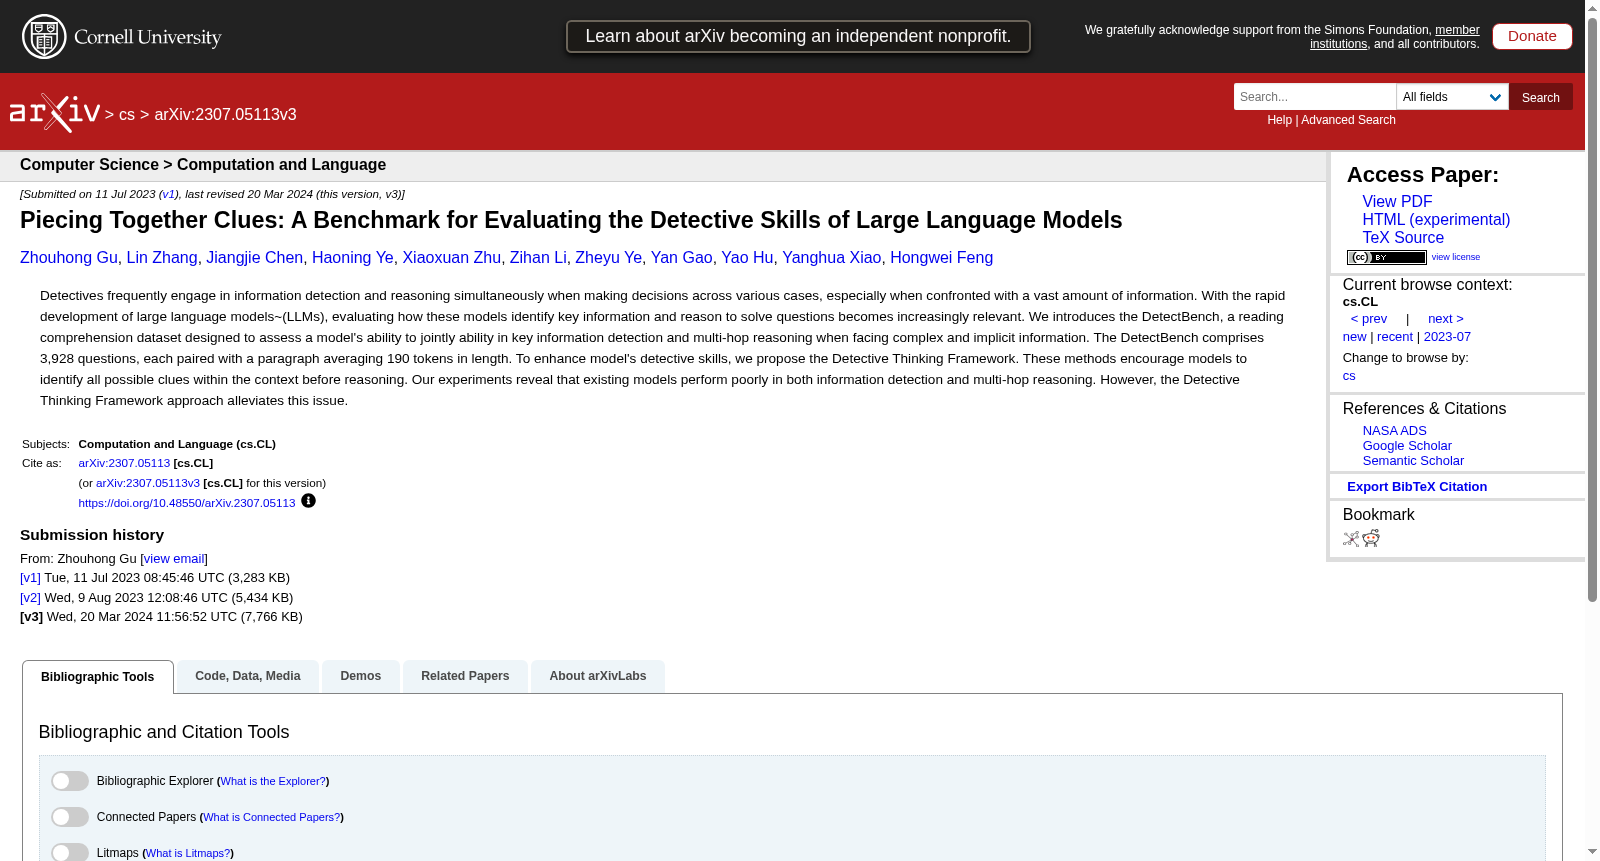Bookmark paper on BibSonomy icon
The image size is (1600, 861).
(x=1351, y=539)
